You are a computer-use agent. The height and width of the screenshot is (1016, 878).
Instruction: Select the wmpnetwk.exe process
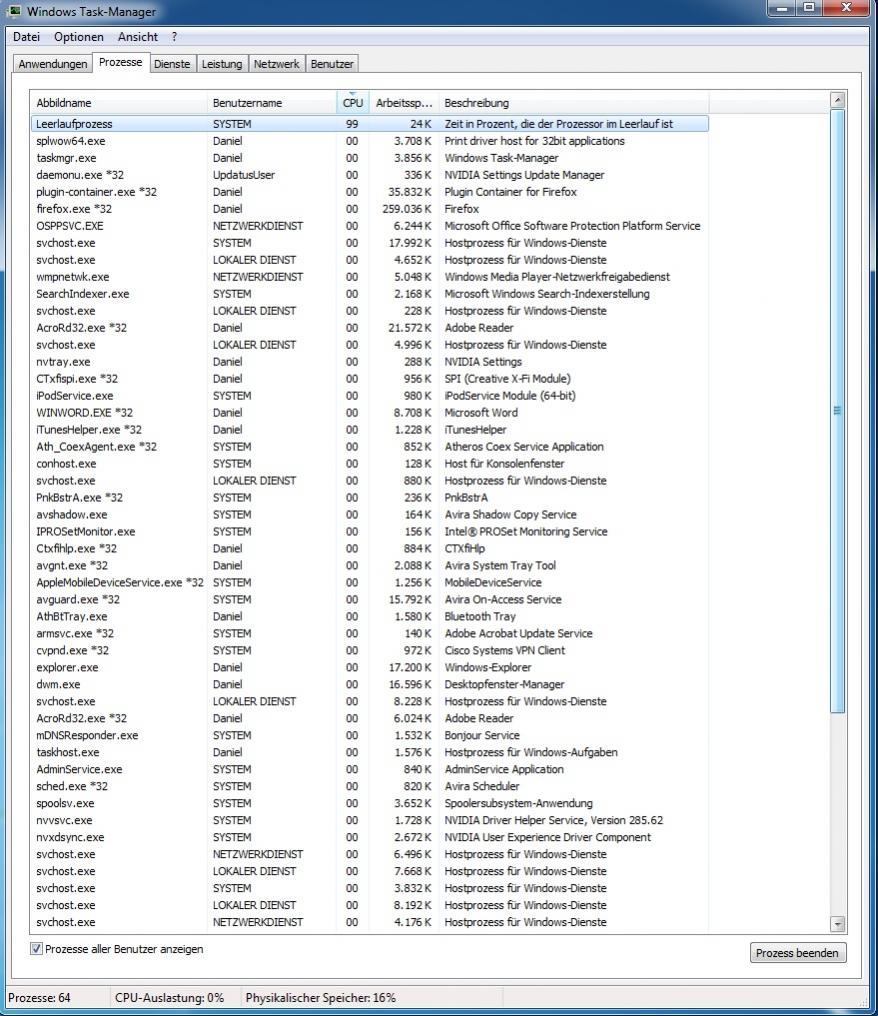[x=369, y=277]
